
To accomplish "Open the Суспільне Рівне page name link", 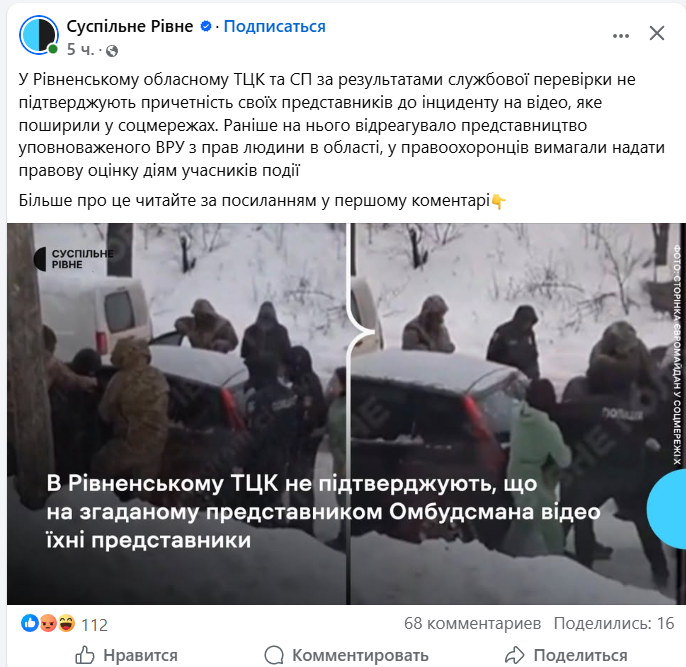I will 130,26.
